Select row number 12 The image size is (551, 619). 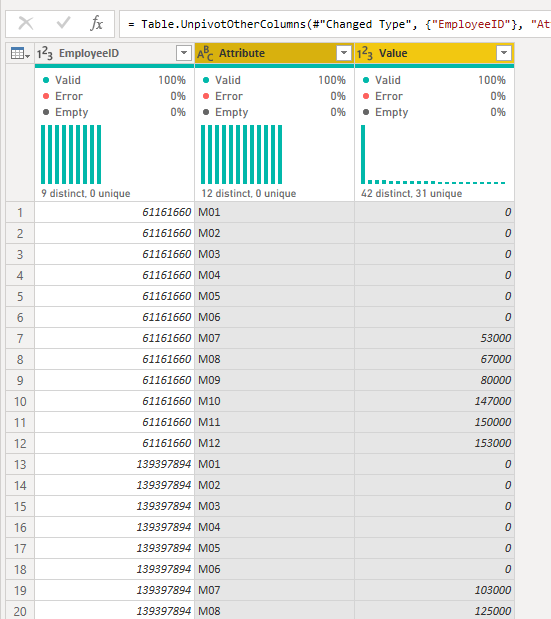point(20,443)
